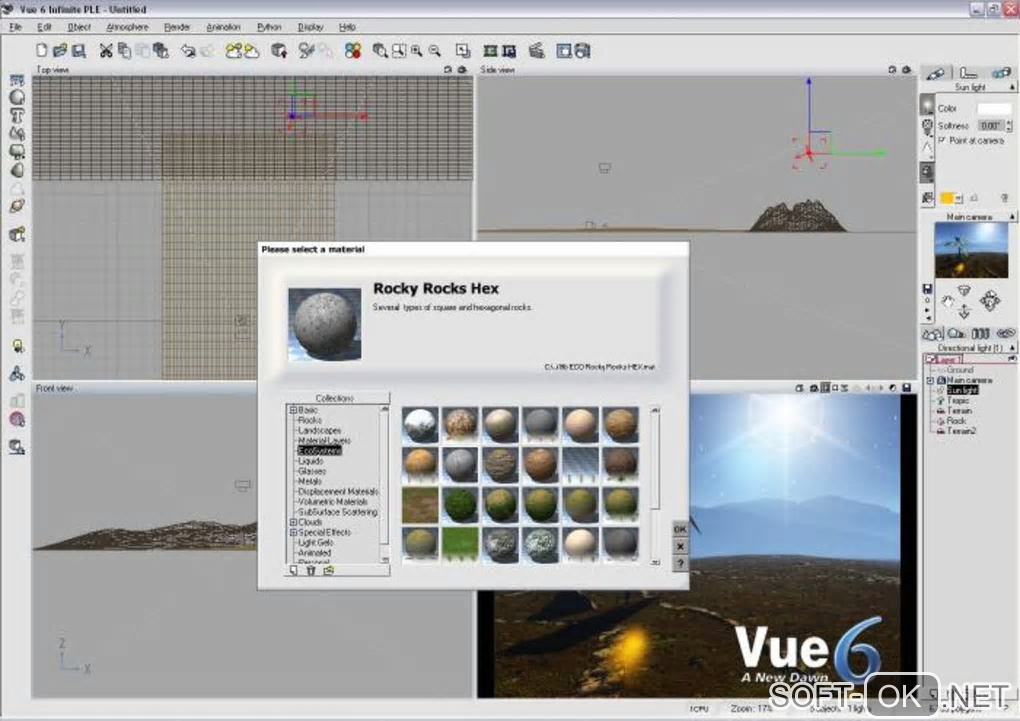
Task: Click the Save floppy disk icon
Action: pyautogui.click(x=79, y=51)
